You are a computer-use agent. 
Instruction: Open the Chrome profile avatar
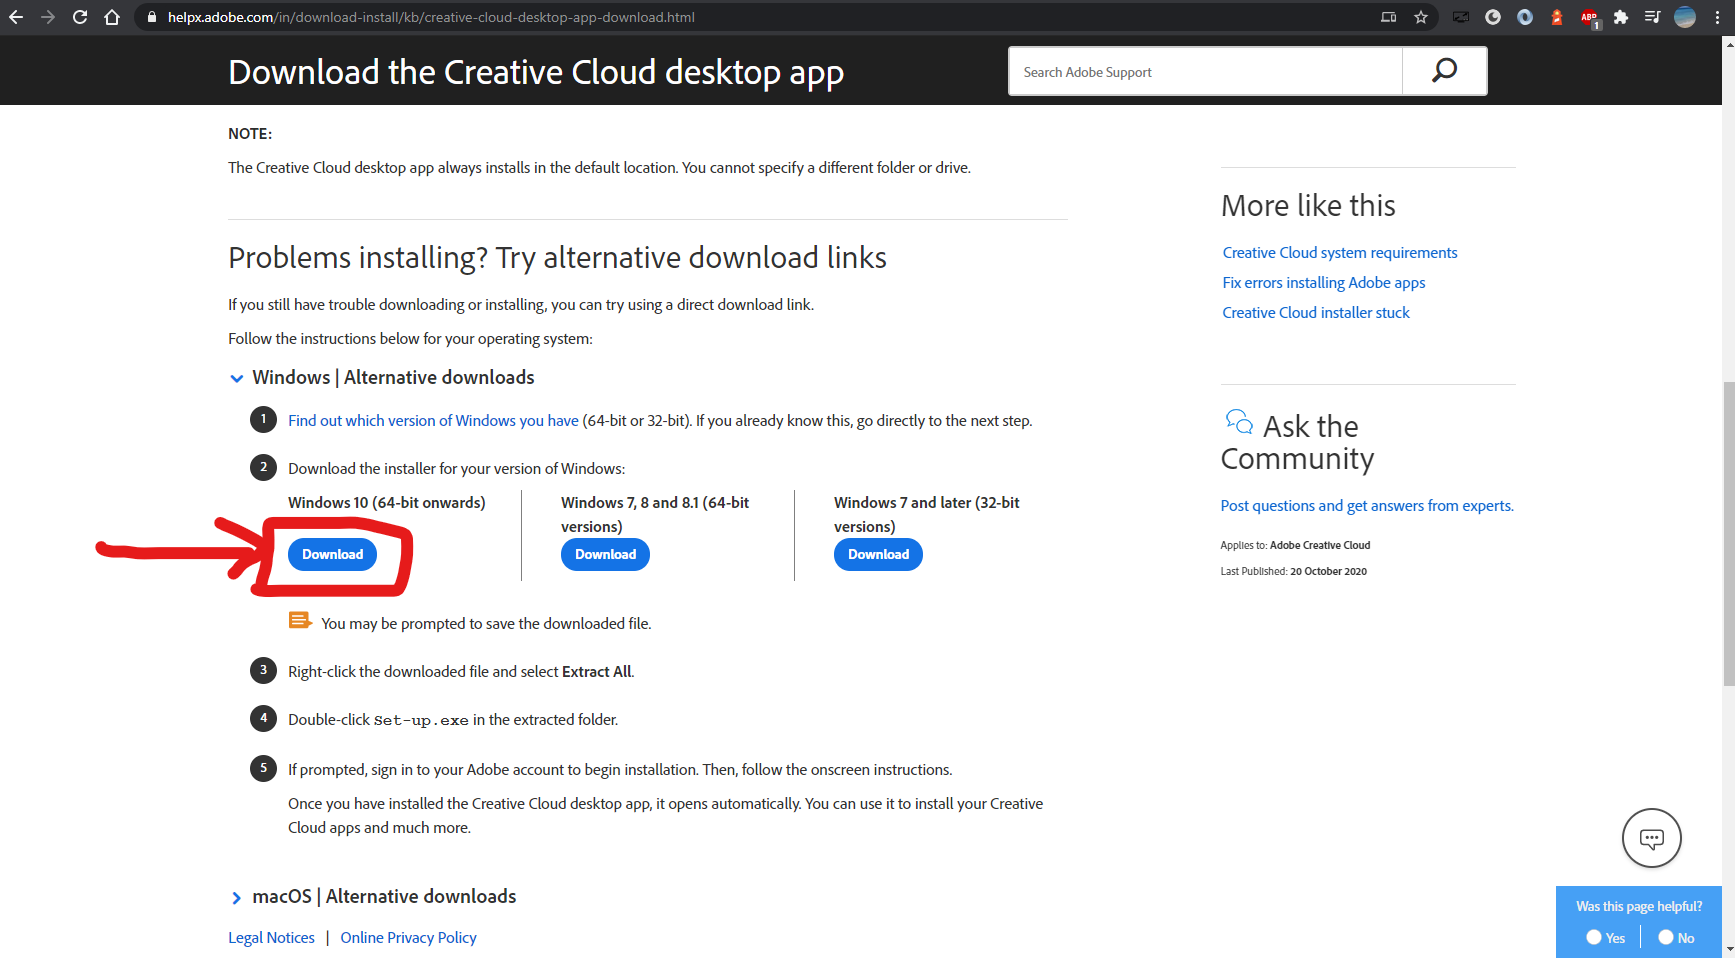click(1685, 17)
